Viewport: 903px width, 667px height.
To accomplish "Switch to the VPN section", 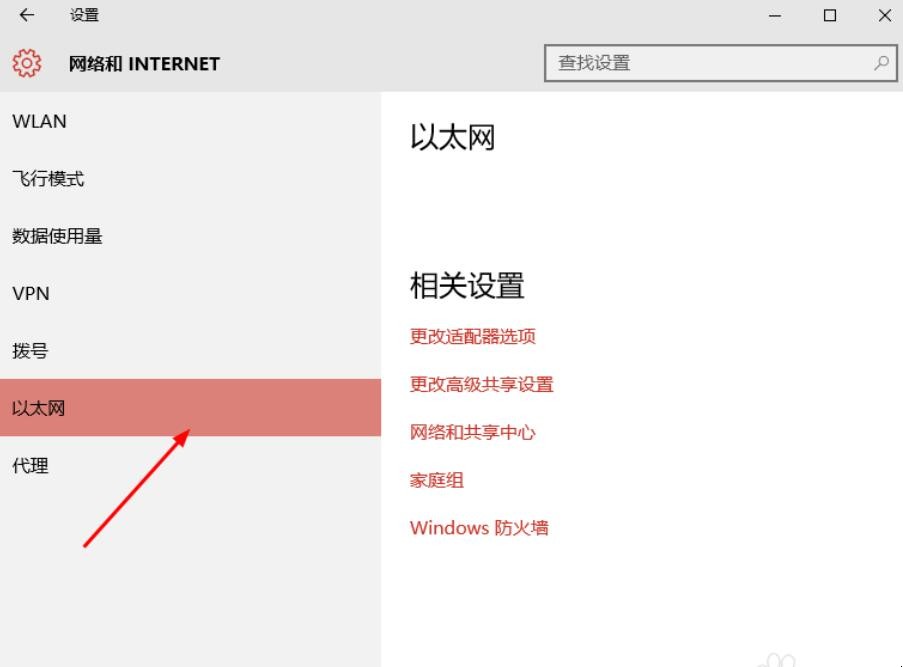I will [x=31, y=294].
